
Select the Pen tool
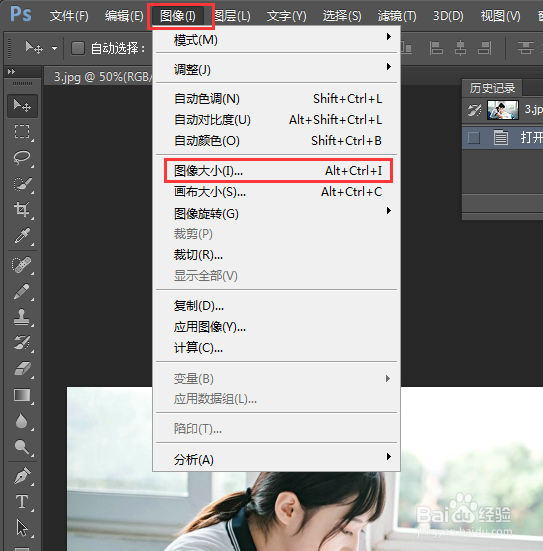(22, 476)
